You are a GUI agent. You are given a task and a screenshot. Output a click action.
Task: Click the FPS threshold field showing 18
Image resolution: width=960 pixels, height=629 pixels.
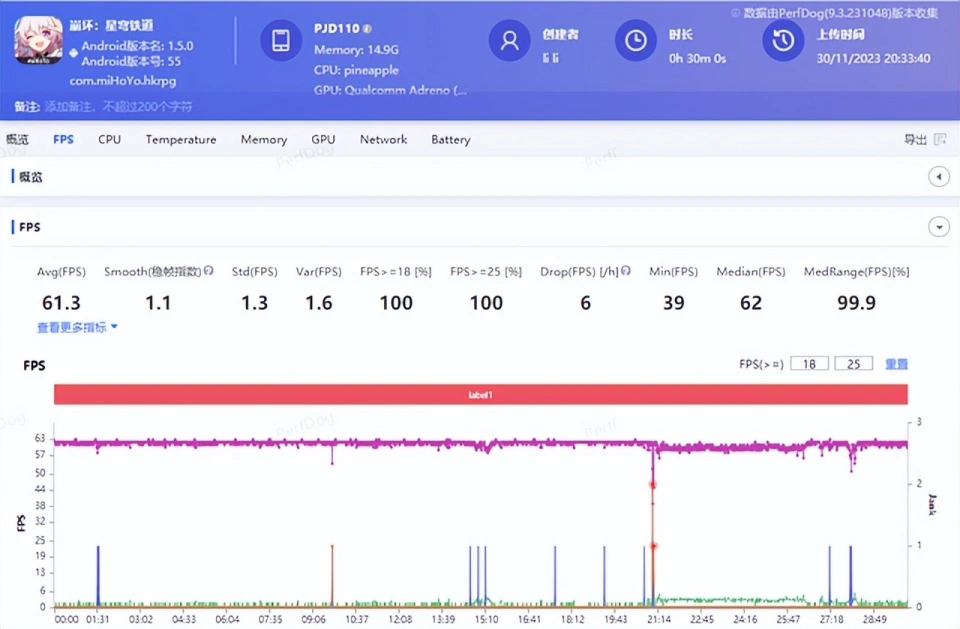coord(809,364)
